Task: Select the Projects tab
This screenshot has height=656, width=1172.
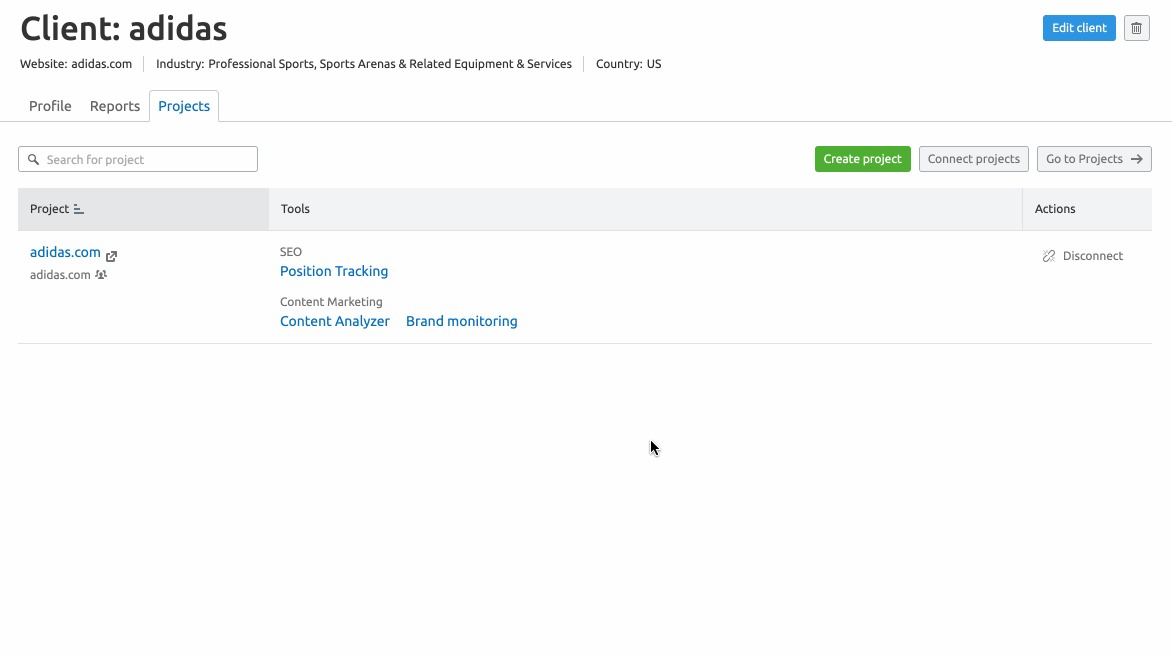Action: [x=184, y=106]
